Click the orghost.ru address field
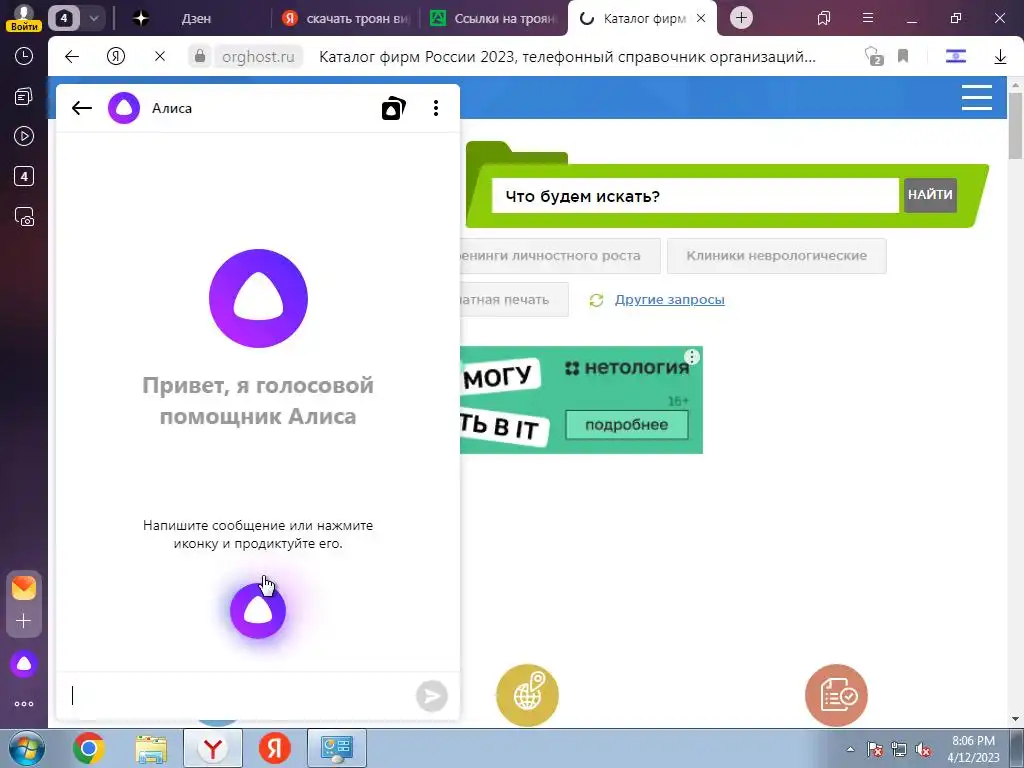Viewport: 1024px width, 768px height. point(258,57)
